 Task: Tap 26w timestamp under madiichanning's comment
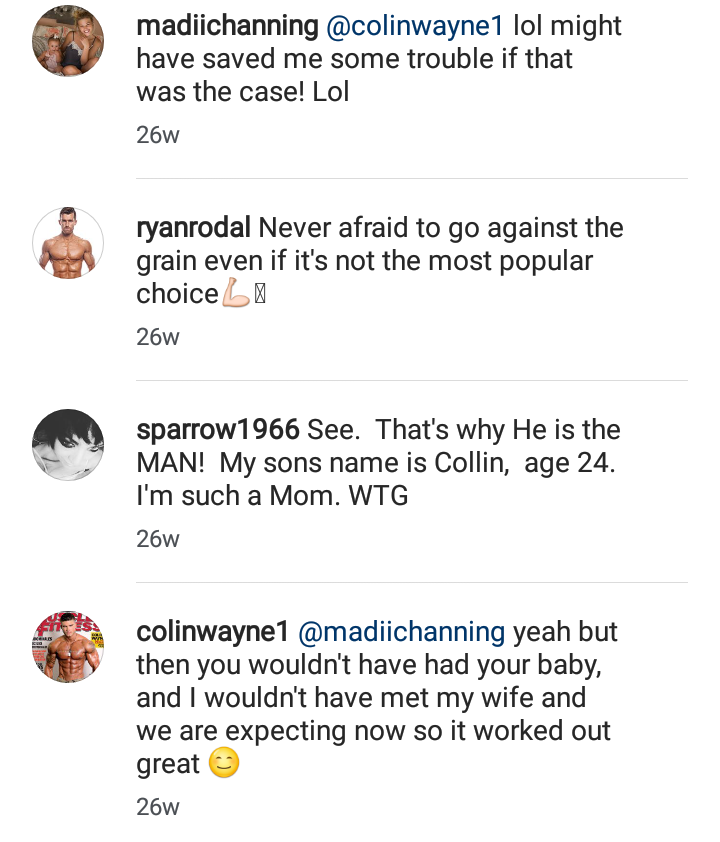(158, 135)
